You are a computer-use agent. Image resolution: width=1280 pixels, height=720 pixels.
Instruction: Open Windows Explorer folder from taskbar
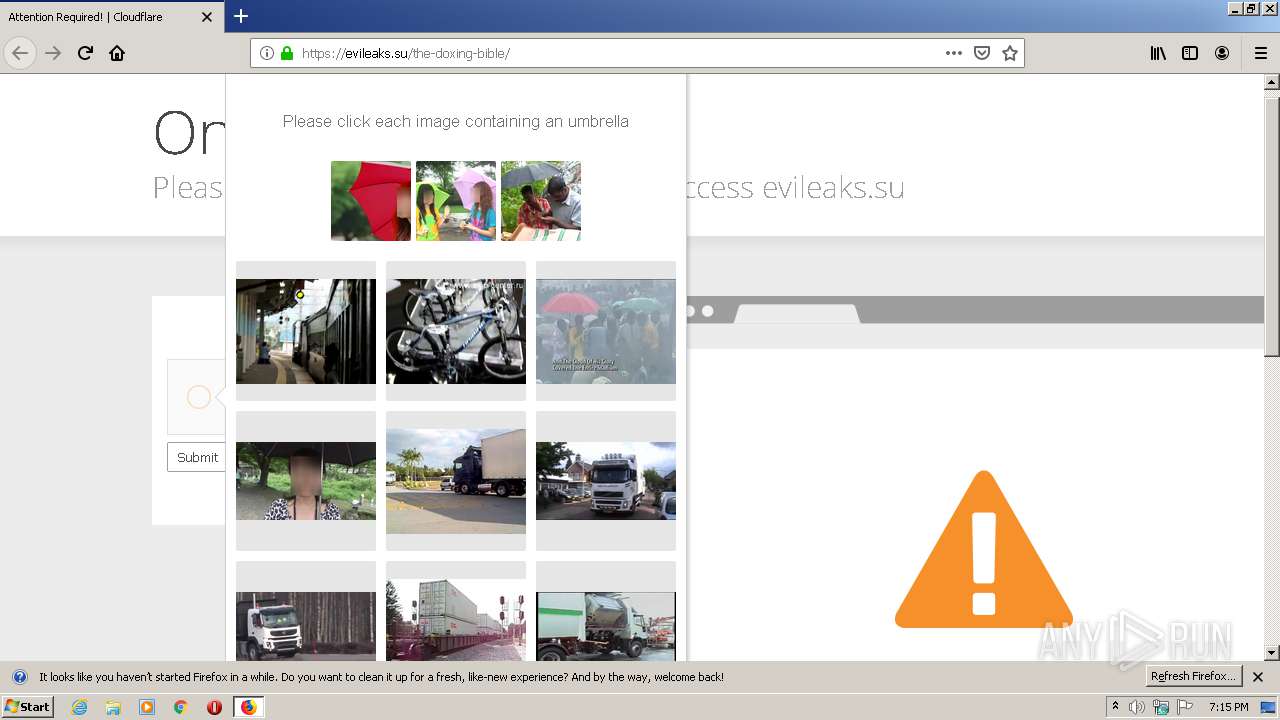pyautogui.click(x=113, y=707)
